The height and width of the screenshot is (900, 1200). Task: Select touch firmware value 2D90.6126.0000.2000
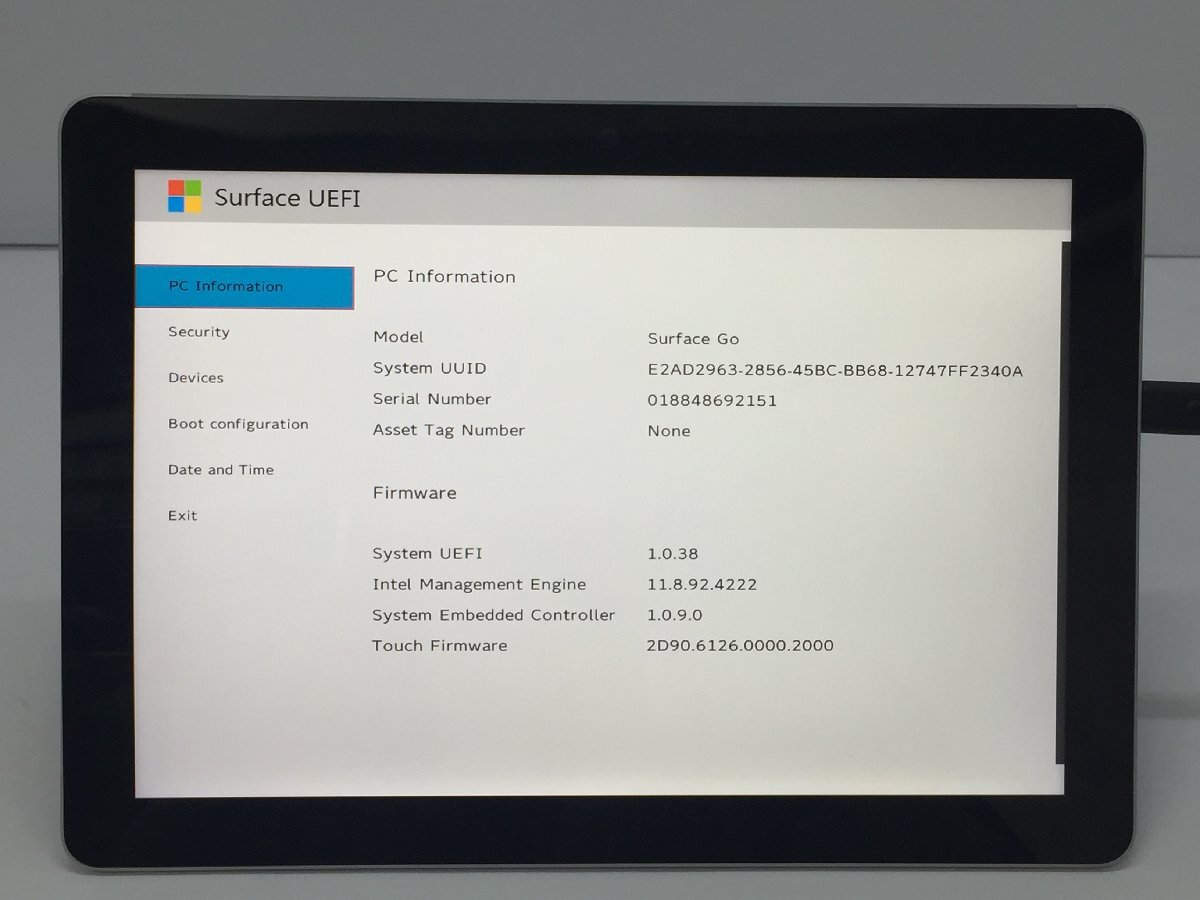tap(740, 646)
